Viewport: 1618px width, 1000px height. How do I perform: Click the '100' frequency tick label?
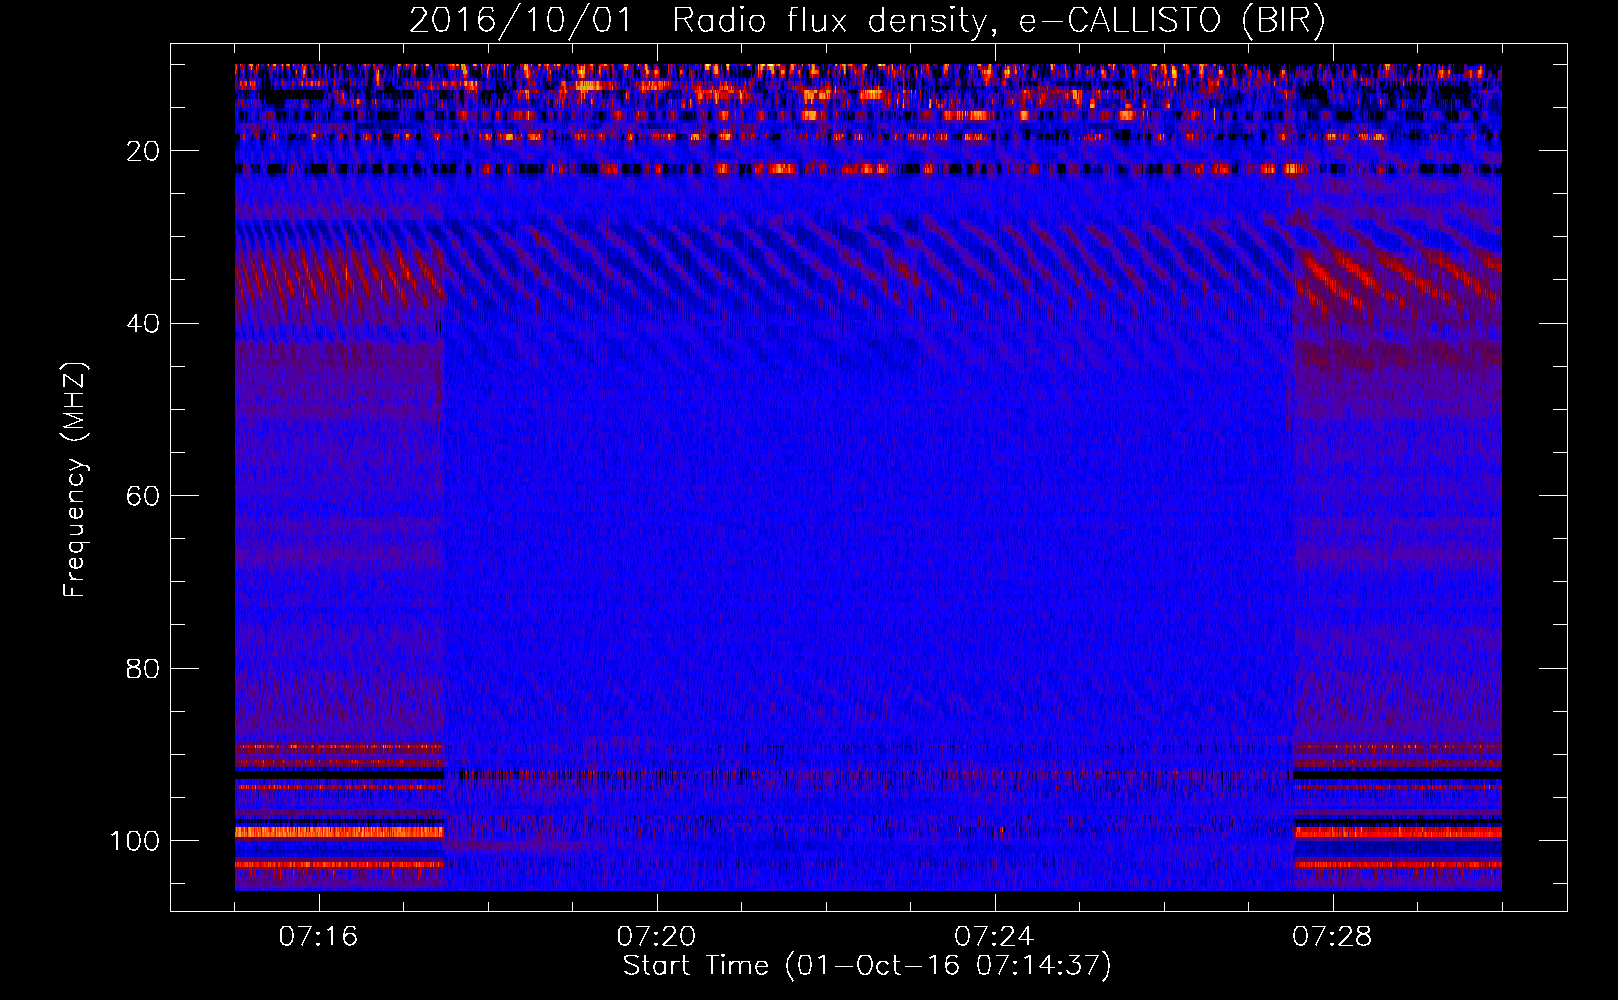[135, 841]
